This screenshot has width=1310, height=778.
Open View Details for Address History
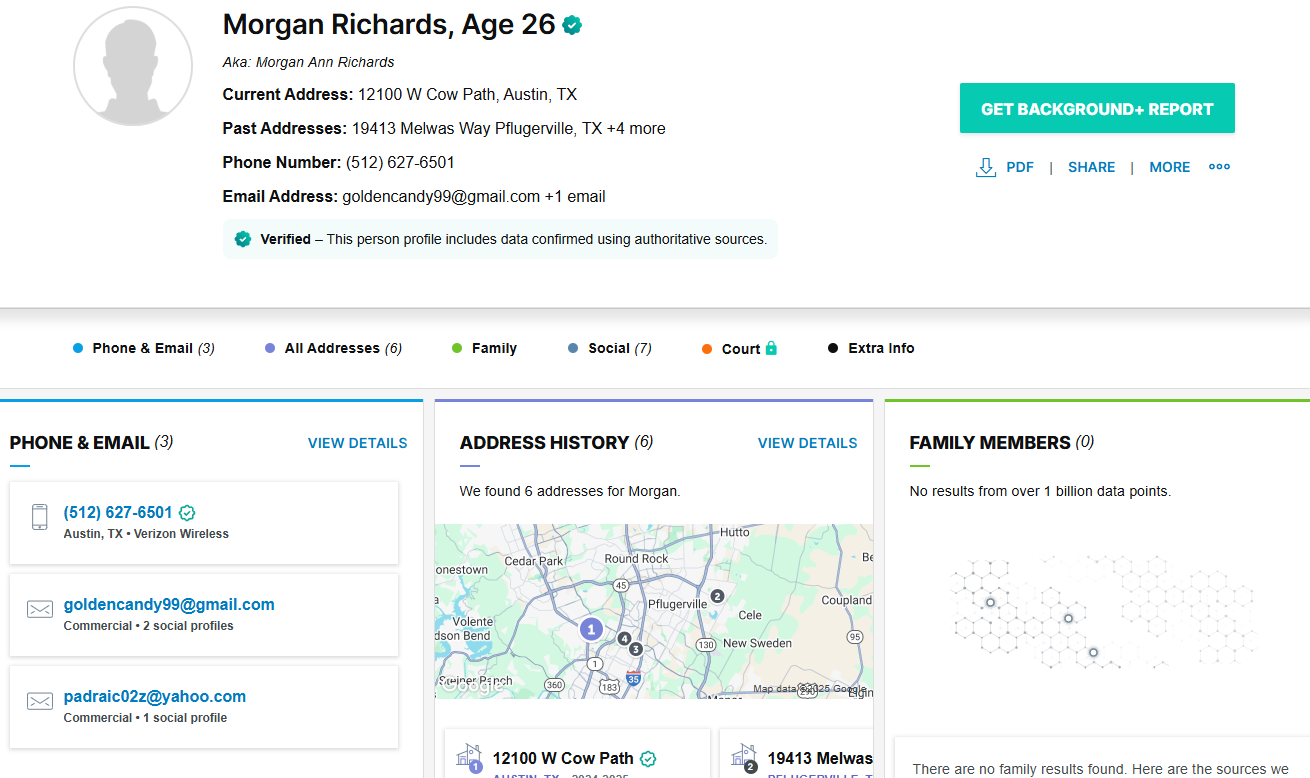coord(807,443)
